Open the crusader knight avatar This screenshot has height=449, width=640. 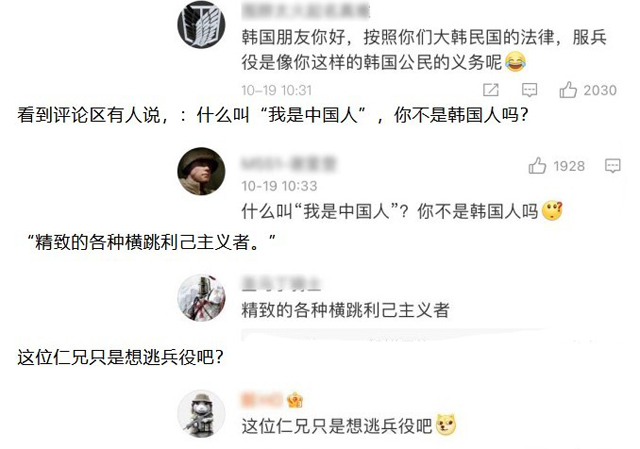pyautogui.click(x=201, y=298)
